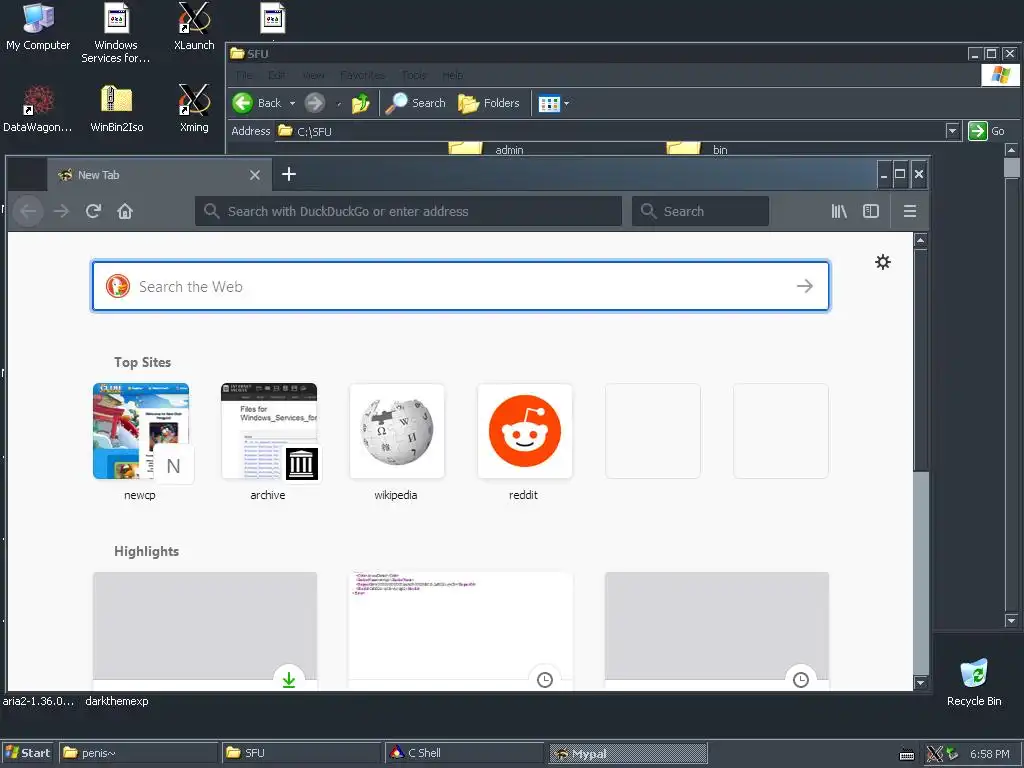Select the New Tab browser tab
The image size is (1024, 768).
pos(159,175)
